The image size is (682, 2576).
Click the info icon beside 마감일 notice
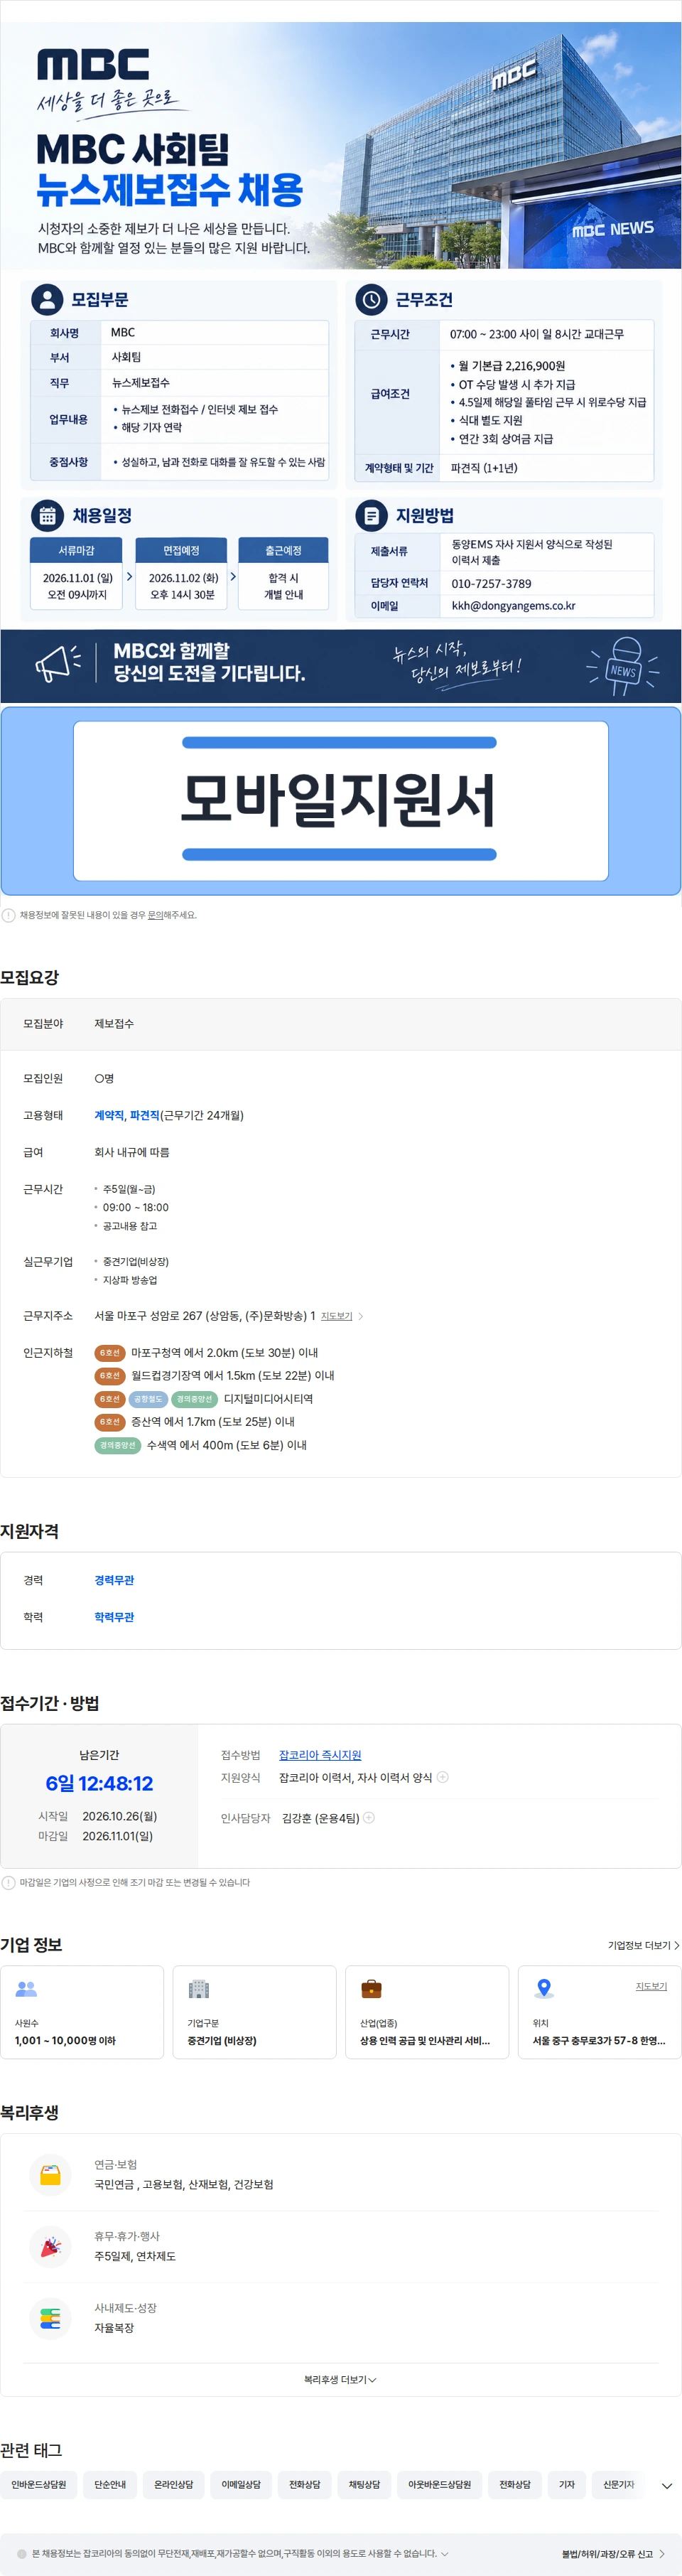pyautogui.click(x=8, y=1882)
